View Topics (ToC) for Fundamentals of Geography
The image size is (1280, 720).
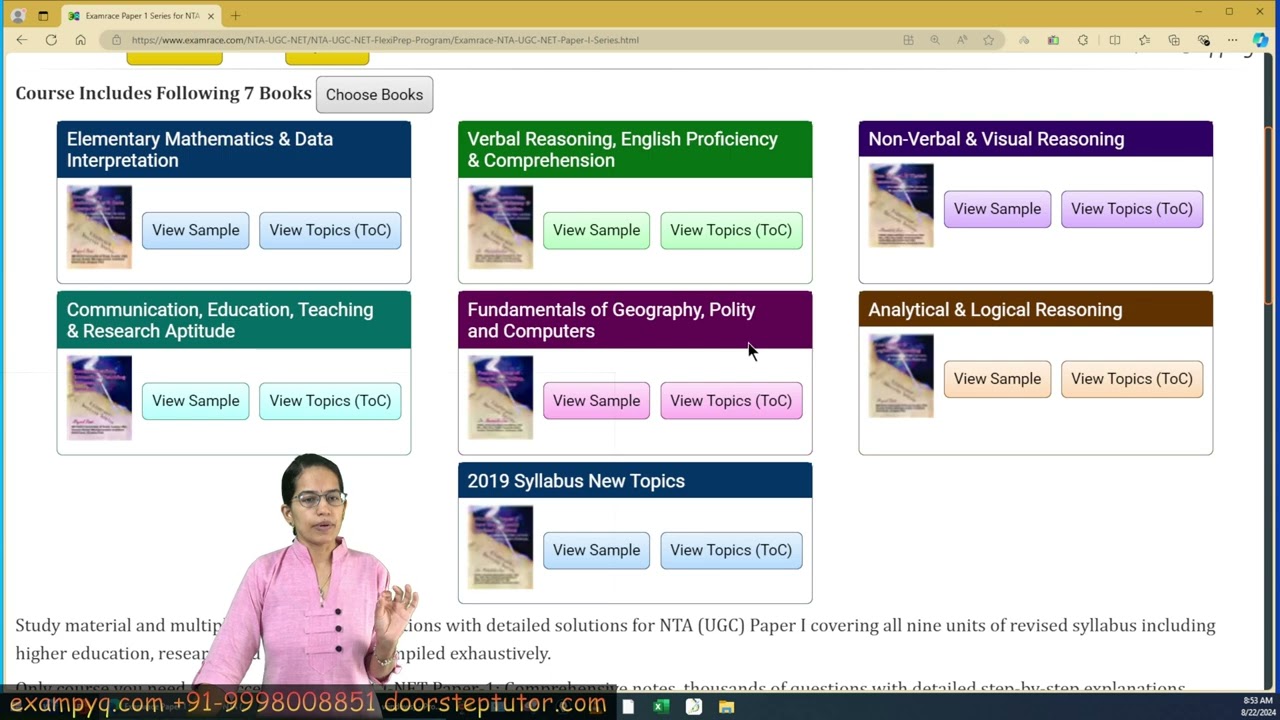tap(731, 401)
